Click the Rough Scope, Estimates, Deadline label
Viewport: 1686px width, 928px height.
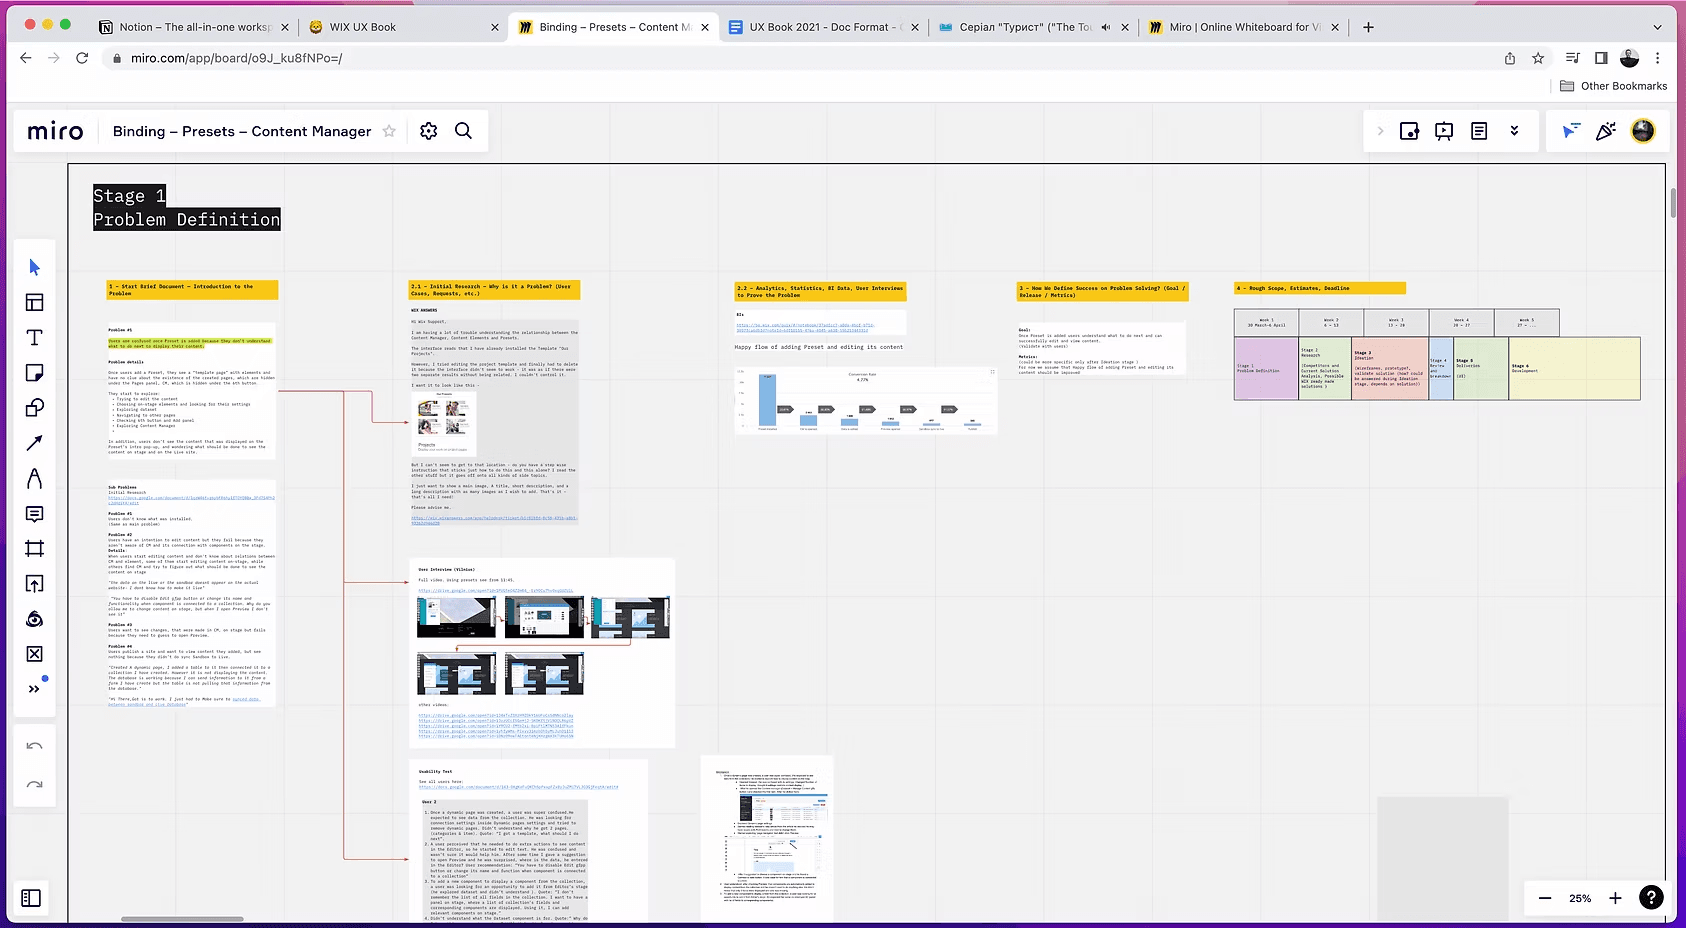click(x=1320, y=288)
